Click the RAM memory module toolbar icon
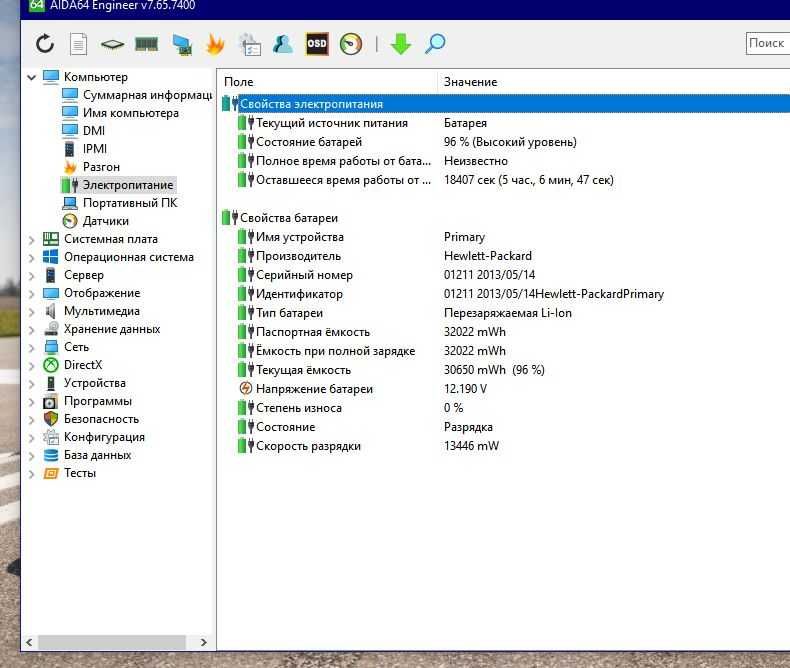This screenshot has width=790, height=668. [x=147, y=44]
